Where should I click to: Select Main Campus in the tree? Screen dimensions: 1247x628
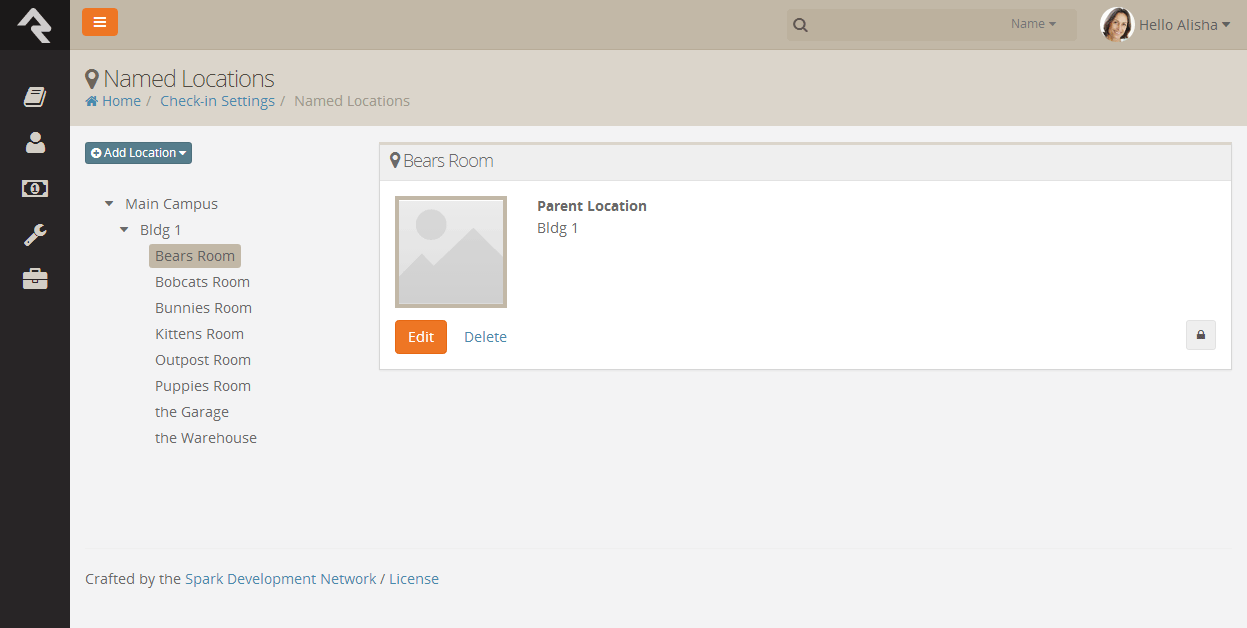pos(171,204)
